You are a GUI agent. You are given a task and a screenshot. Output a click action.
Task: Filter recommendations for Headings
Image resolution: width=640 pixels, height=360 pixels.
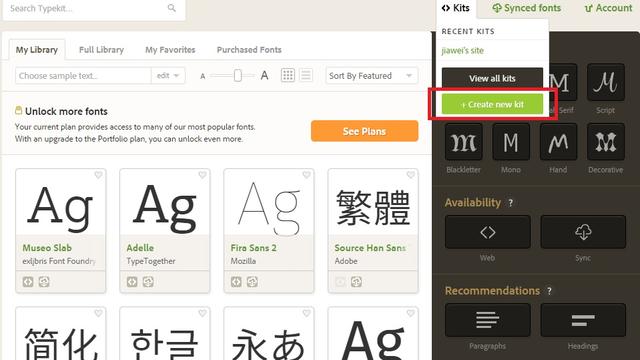583,320
